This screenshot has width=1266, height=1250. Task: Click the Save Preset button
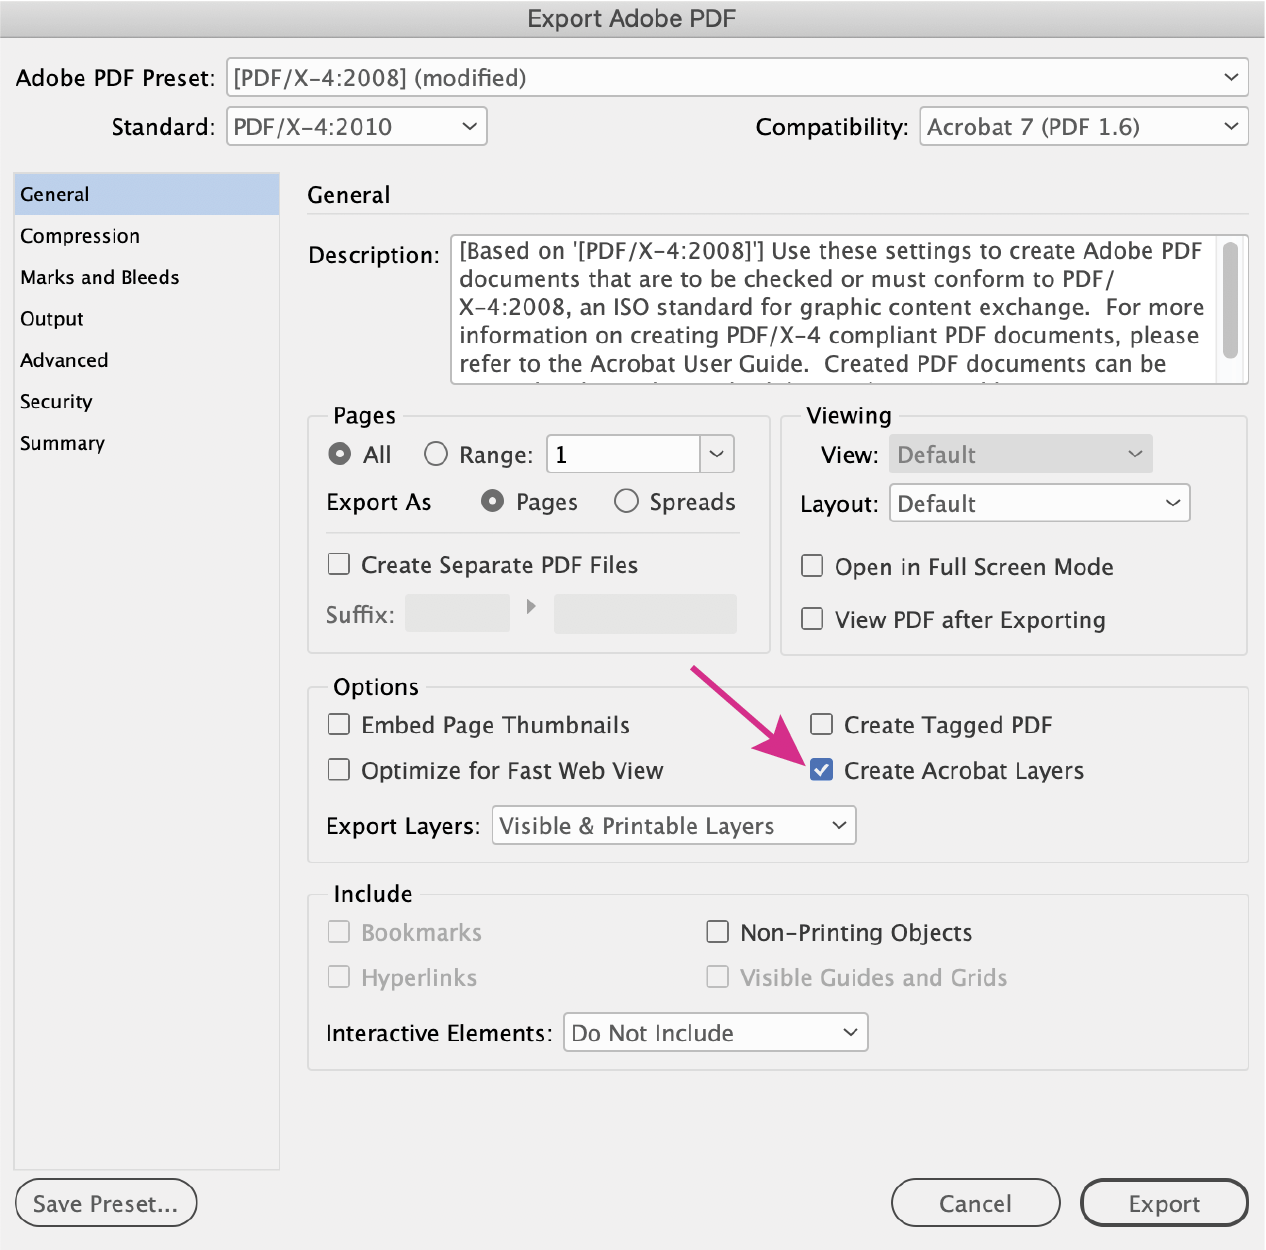click(x=105, y=1203)
